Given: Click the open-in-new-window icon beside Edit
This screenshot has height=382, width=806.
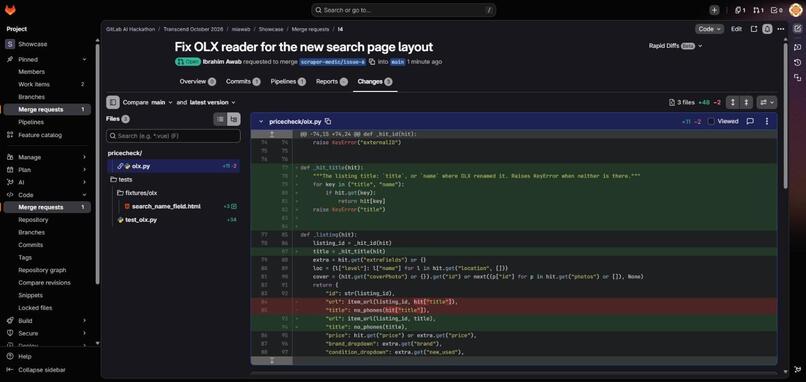Looking at the screenshot, I should (754, 29).
